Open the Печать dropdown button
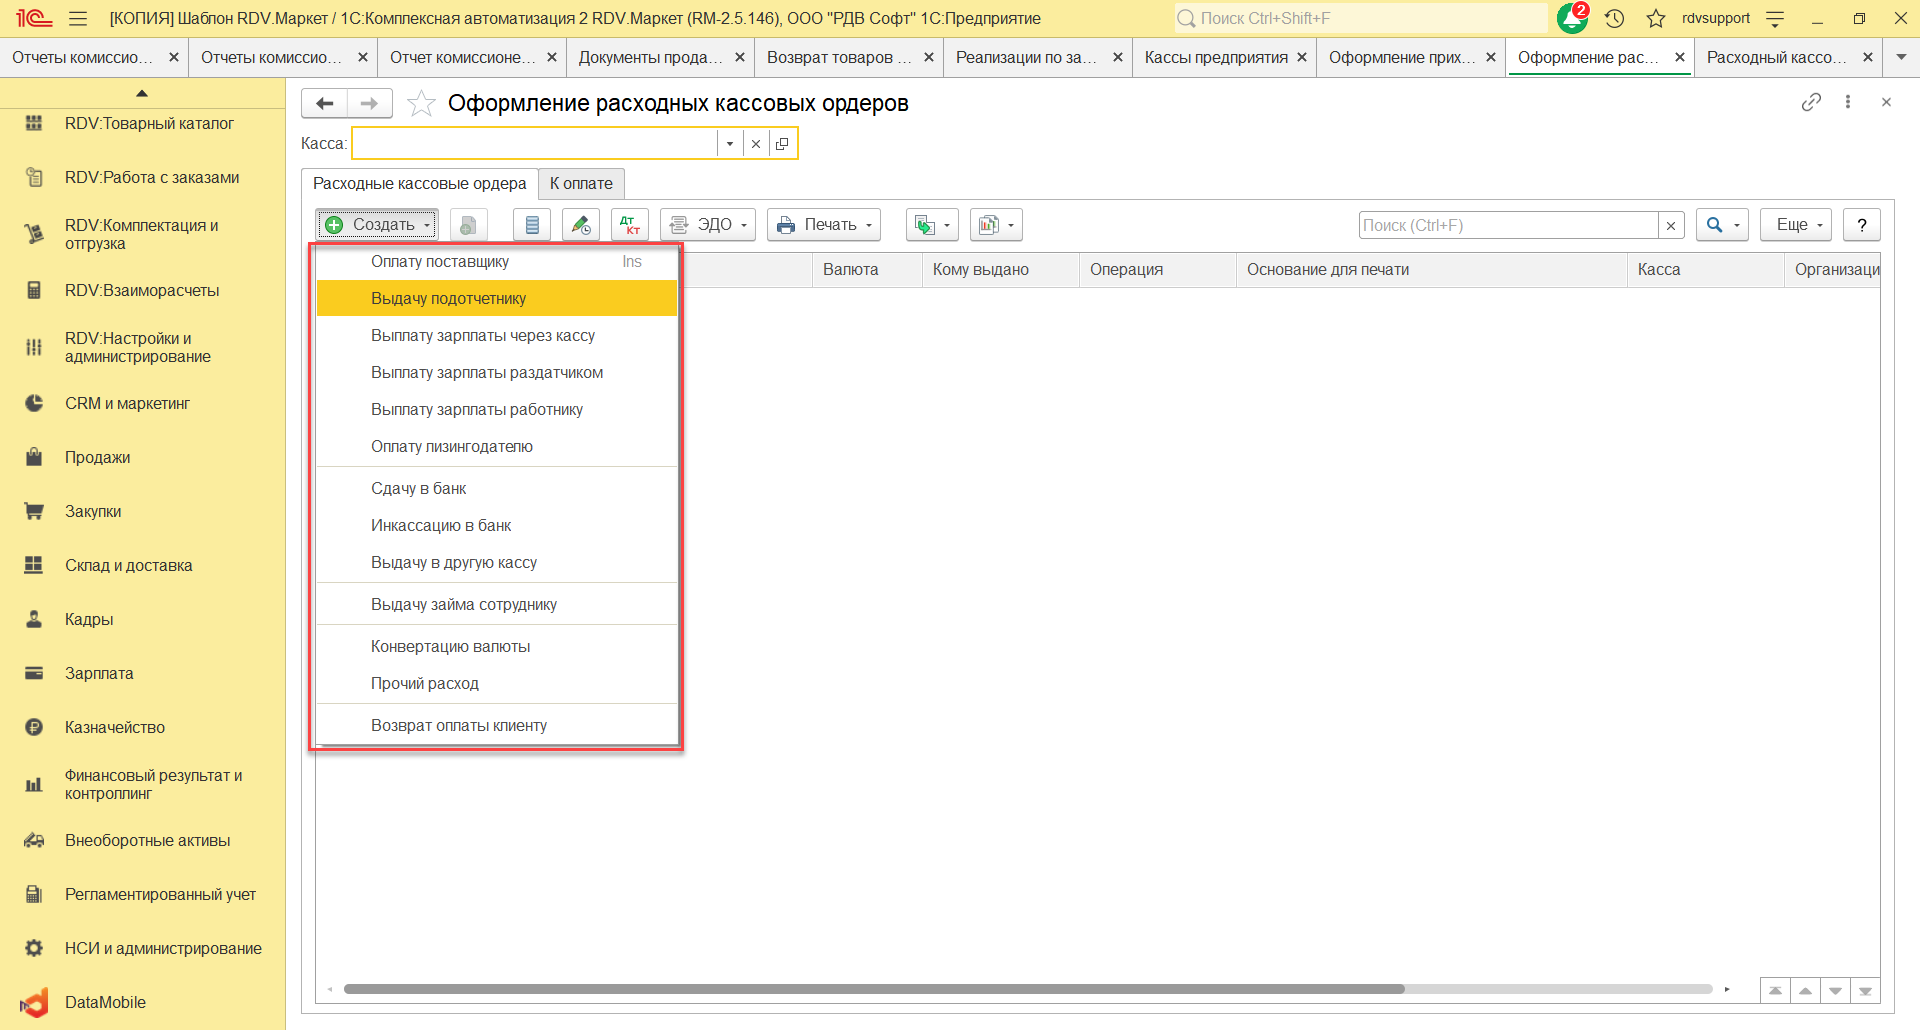This screenshot has height=1030, width=1920. tap(824, 225)
